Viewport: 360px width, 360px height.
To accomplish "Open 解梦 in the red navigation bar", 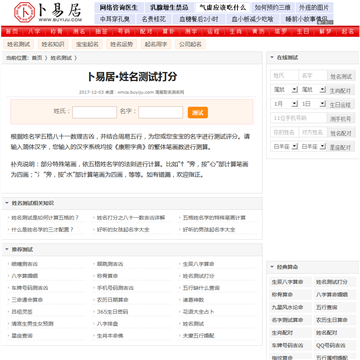I will pos(325,32).
